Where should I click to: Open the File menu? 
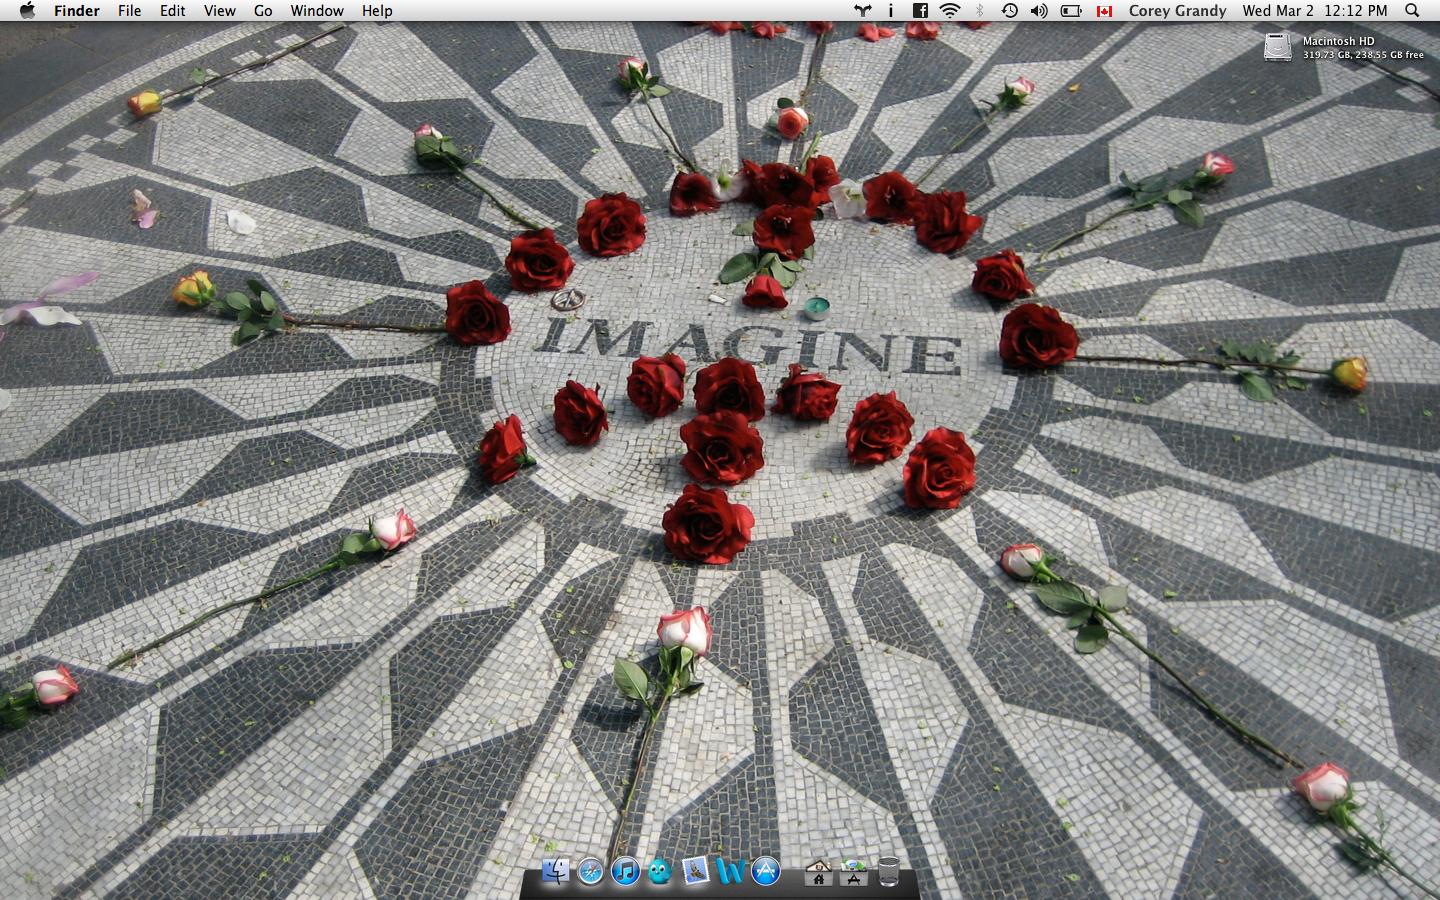129,10
